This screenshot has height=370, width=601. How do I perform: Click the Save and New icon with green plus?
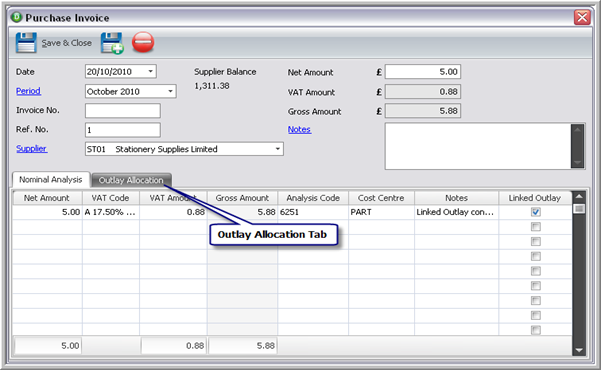coord(112,43)
